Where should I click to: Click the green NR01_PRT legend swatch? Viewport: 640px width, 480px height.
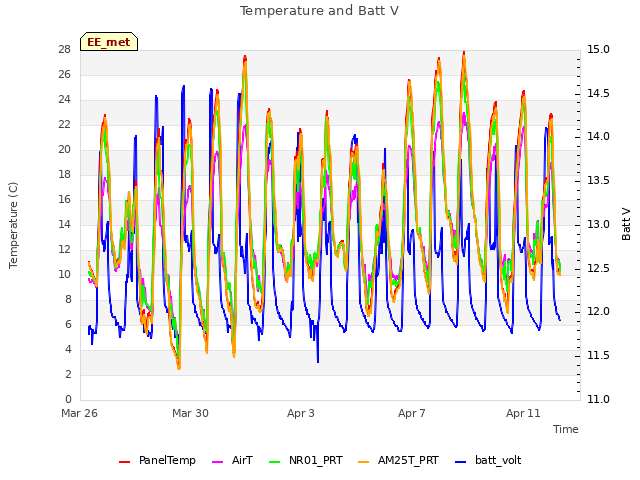pyautogui.click(x=275, y=462)
